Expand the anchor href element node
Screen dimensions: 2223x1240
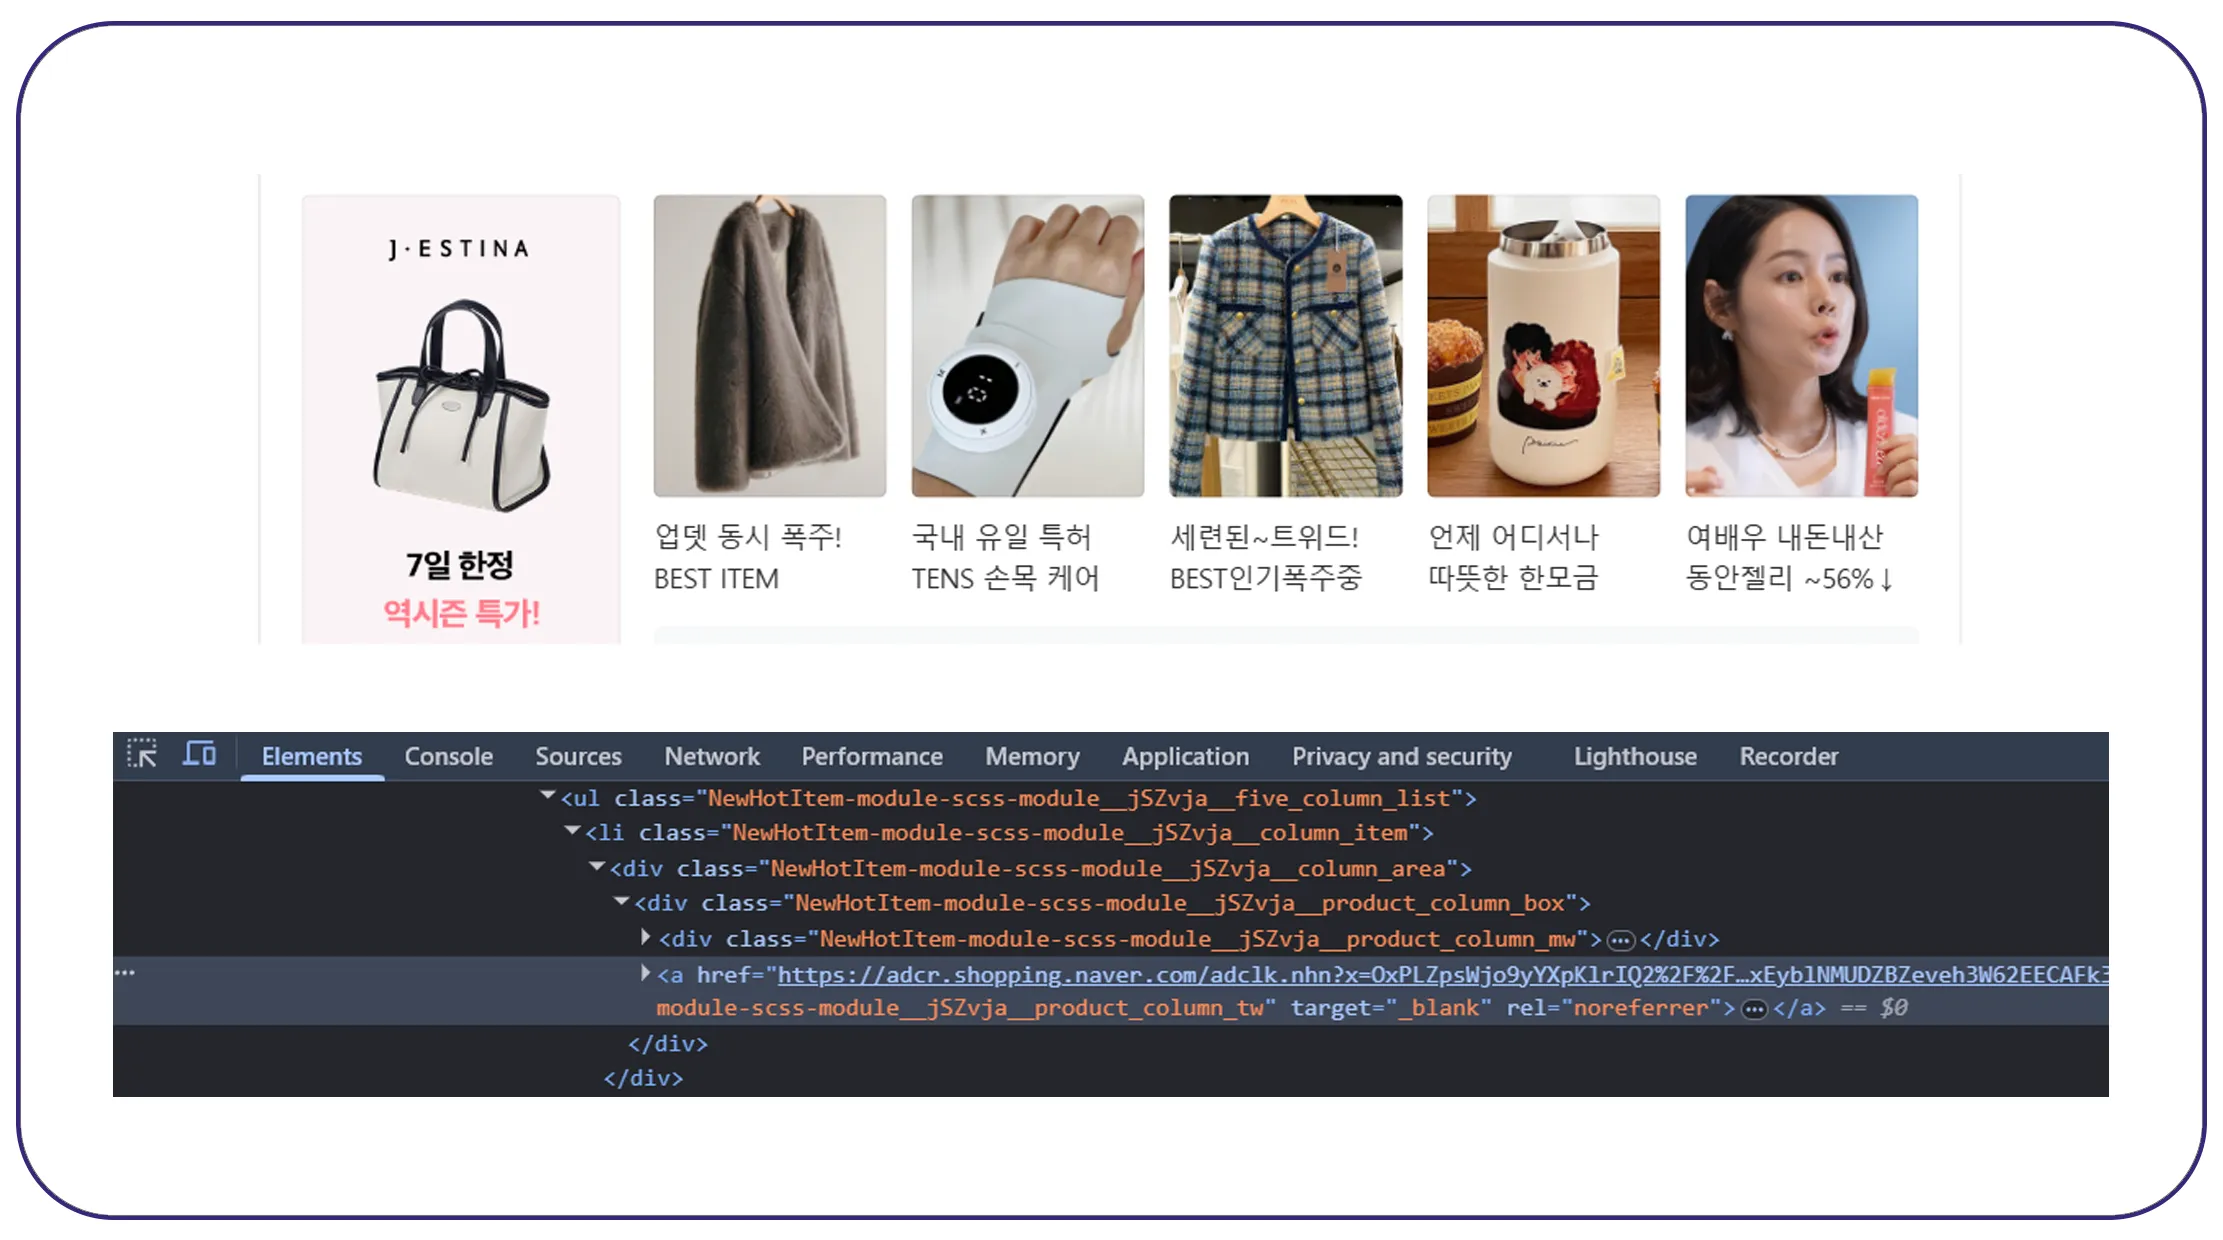point(646,973)
